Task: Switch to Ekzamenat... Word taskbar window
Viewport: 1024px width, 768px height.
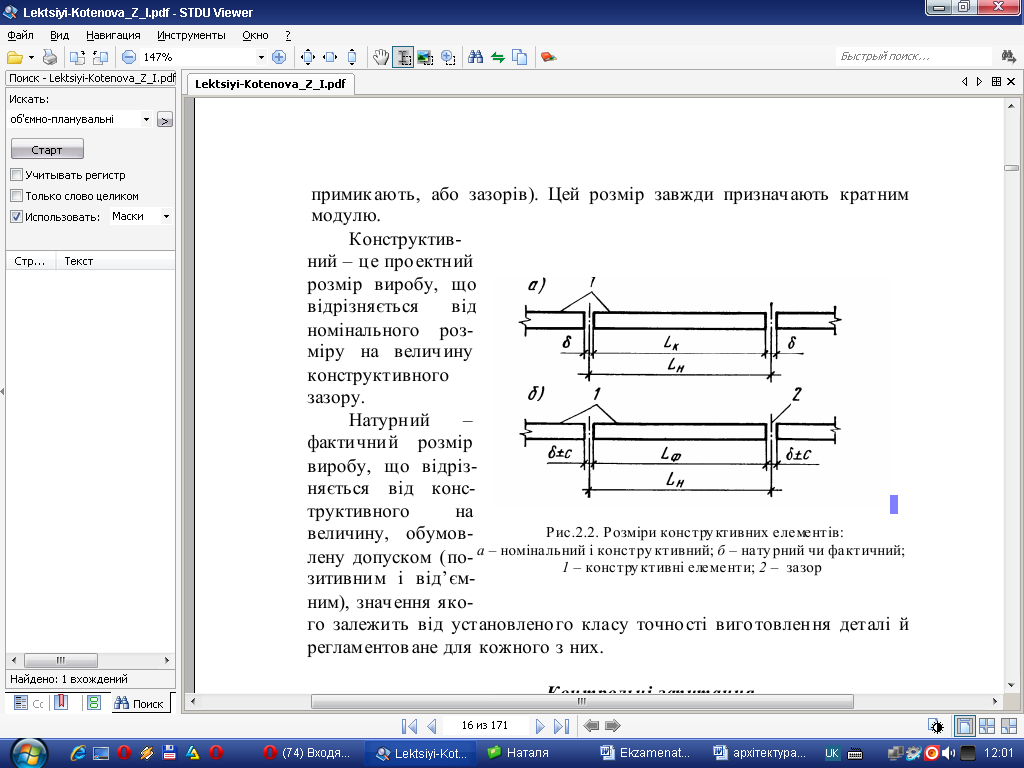Action: 647,753
